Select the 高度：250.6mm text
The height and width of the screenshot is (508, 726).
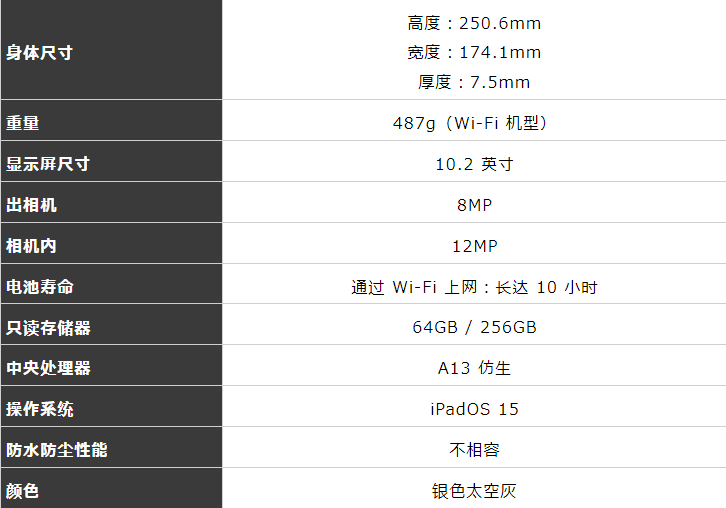click(474, 23)
